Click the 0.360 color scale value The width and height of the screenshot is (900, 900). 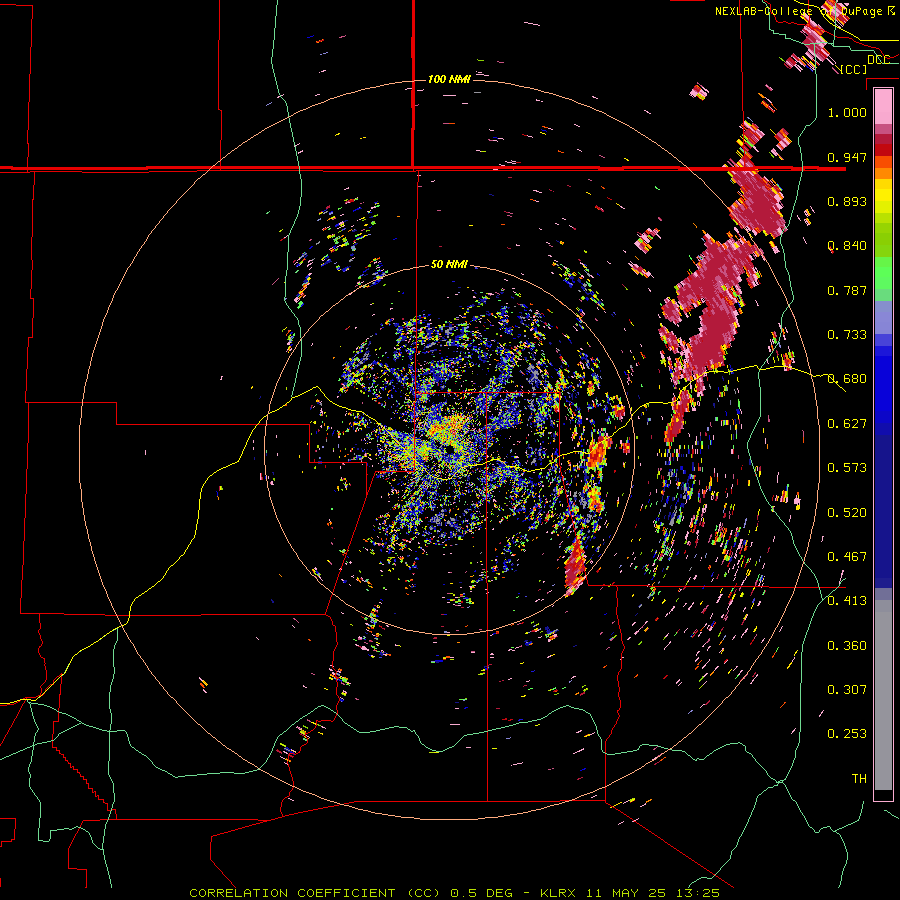coord(847,646)
